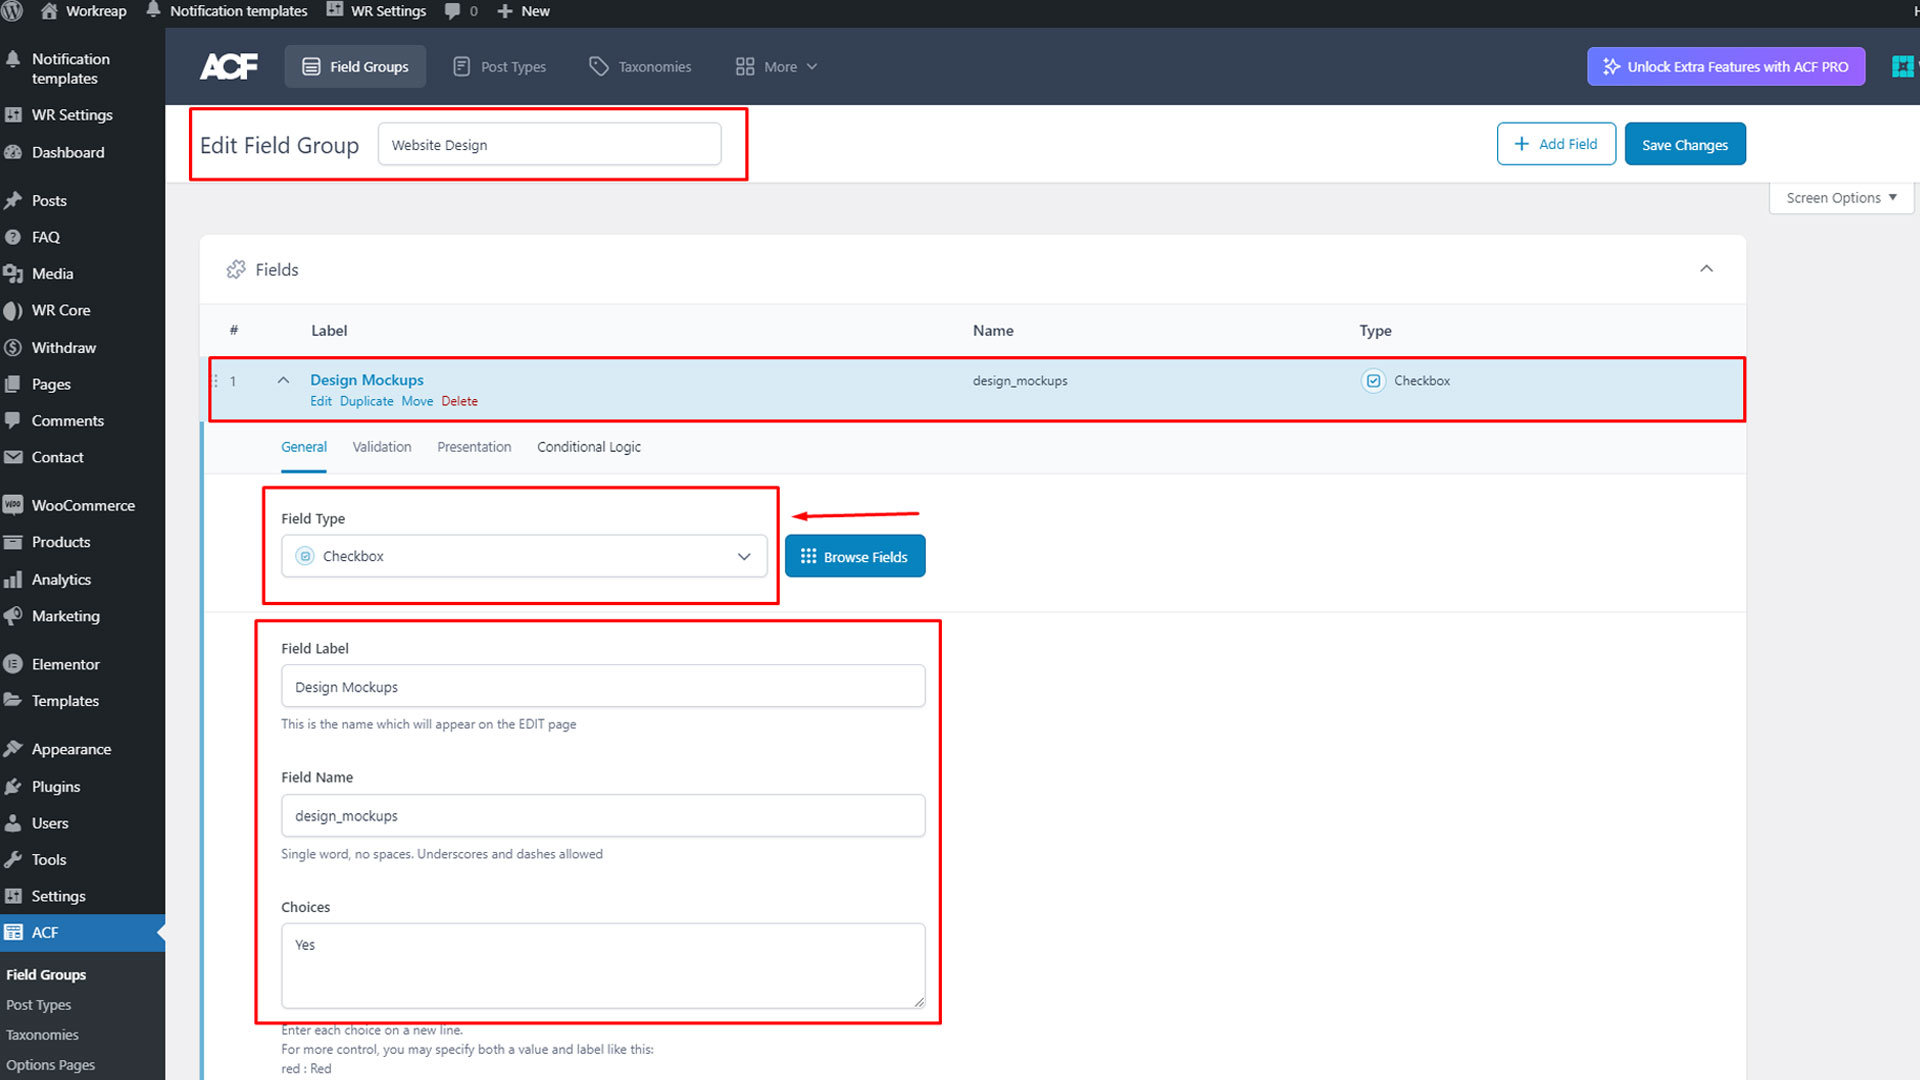The image size is (1920, 1080).
Task: Click the Browse Fields button
Action: tap(854, 557)
